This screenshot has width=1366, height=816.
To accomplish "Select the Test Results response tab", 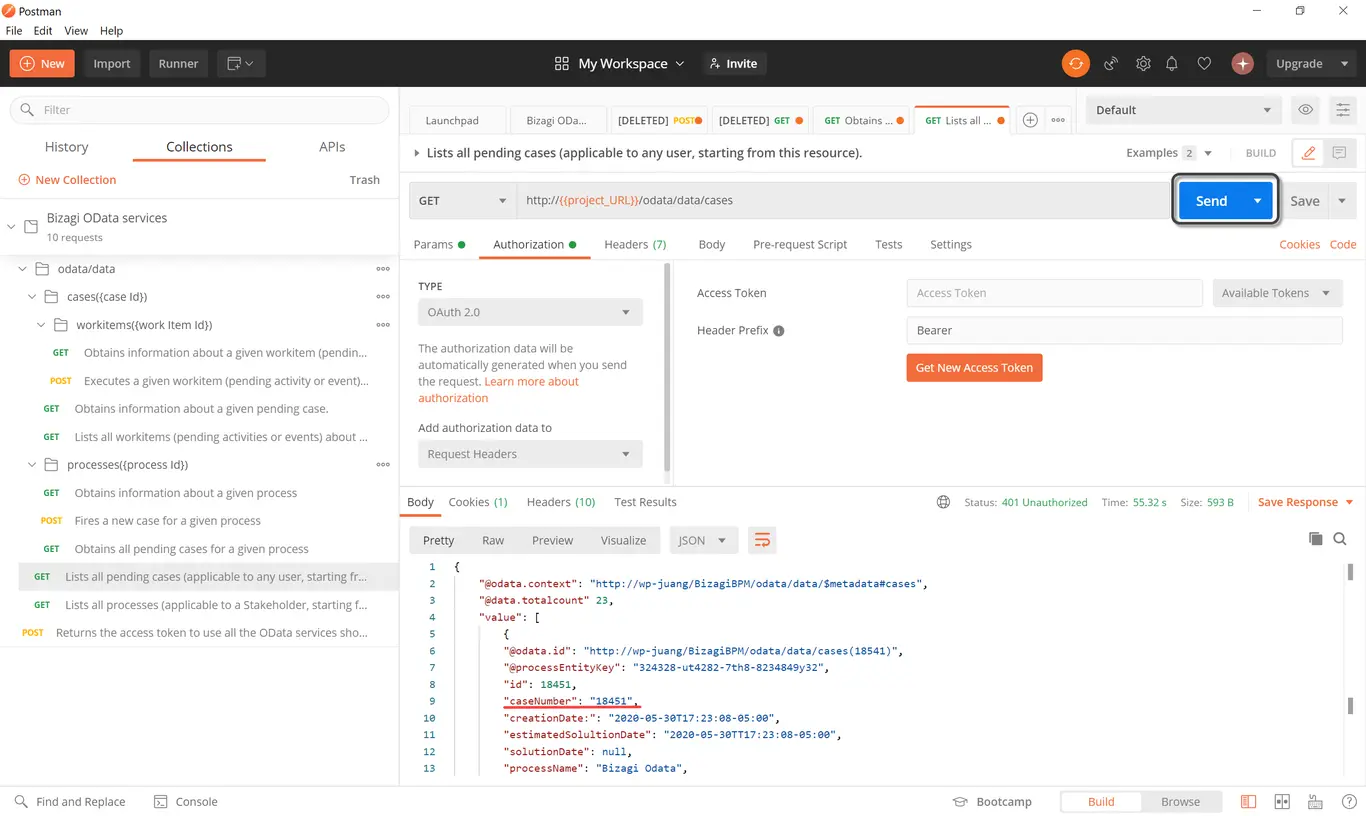I will [645, 502].
